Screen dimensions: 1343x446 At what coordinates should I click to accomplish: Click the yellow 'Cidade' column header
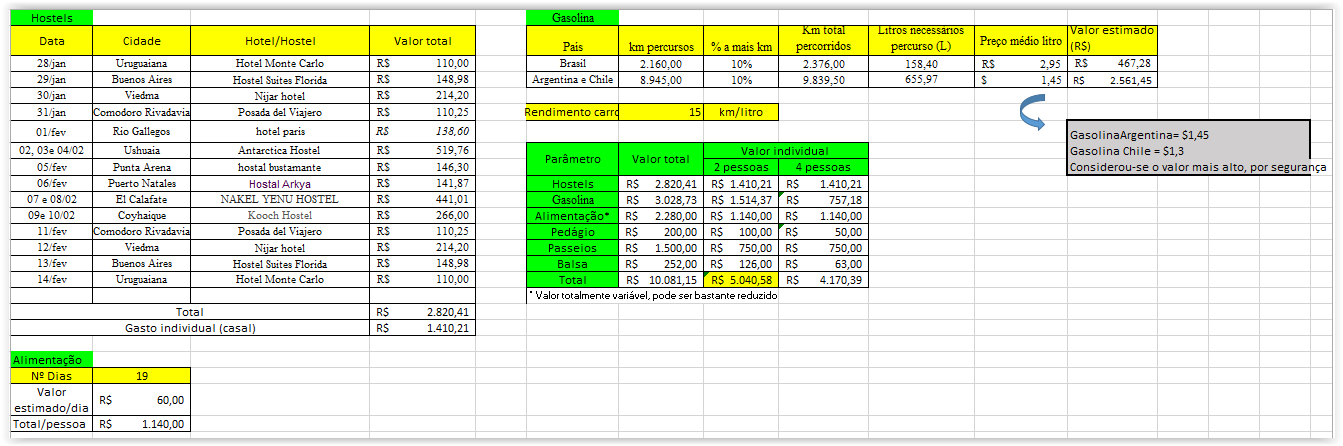141,41
